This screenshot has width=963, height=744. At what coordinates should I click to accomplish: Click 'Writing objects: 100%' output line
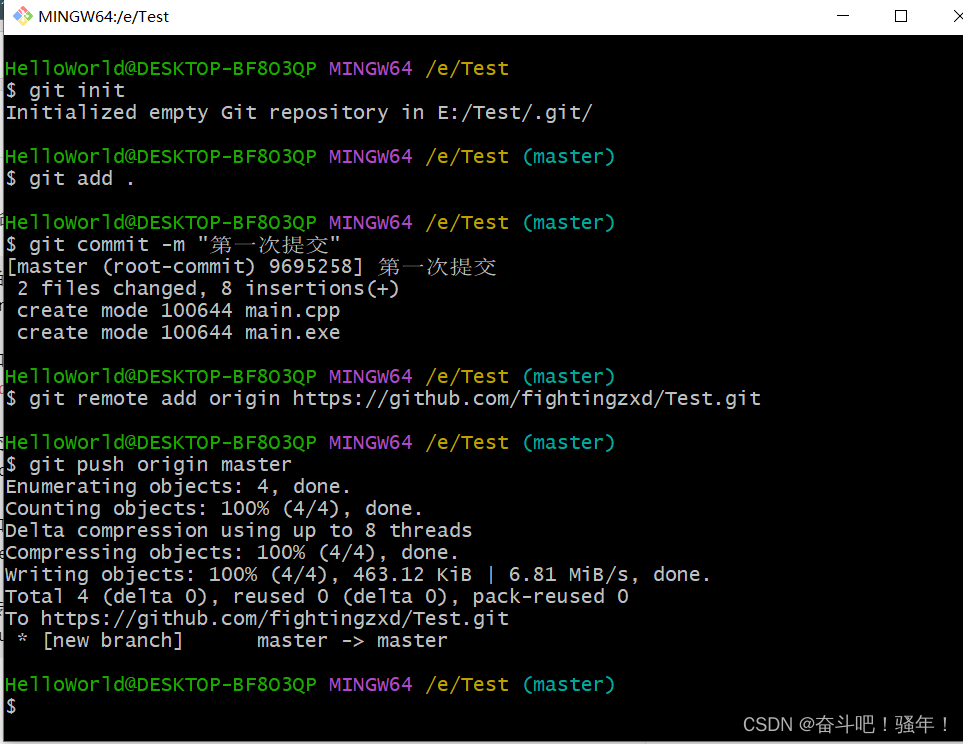pos(358,574)
